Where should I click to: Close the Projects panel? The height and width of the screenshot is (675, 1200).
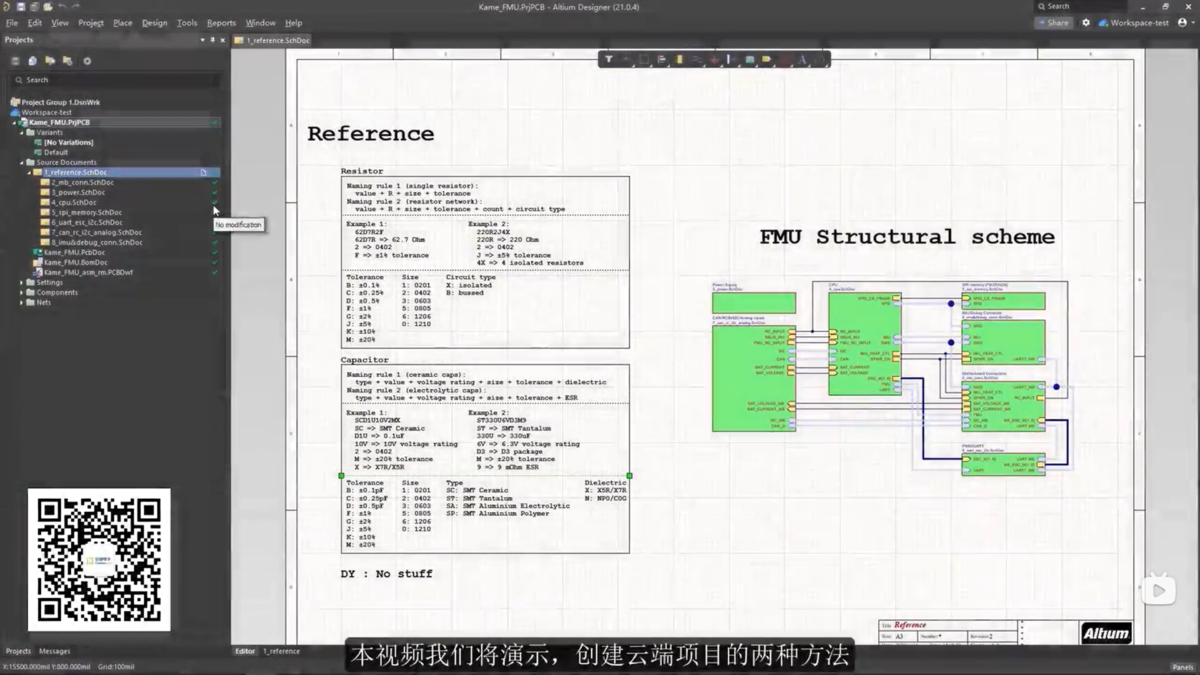coord(223,40)
